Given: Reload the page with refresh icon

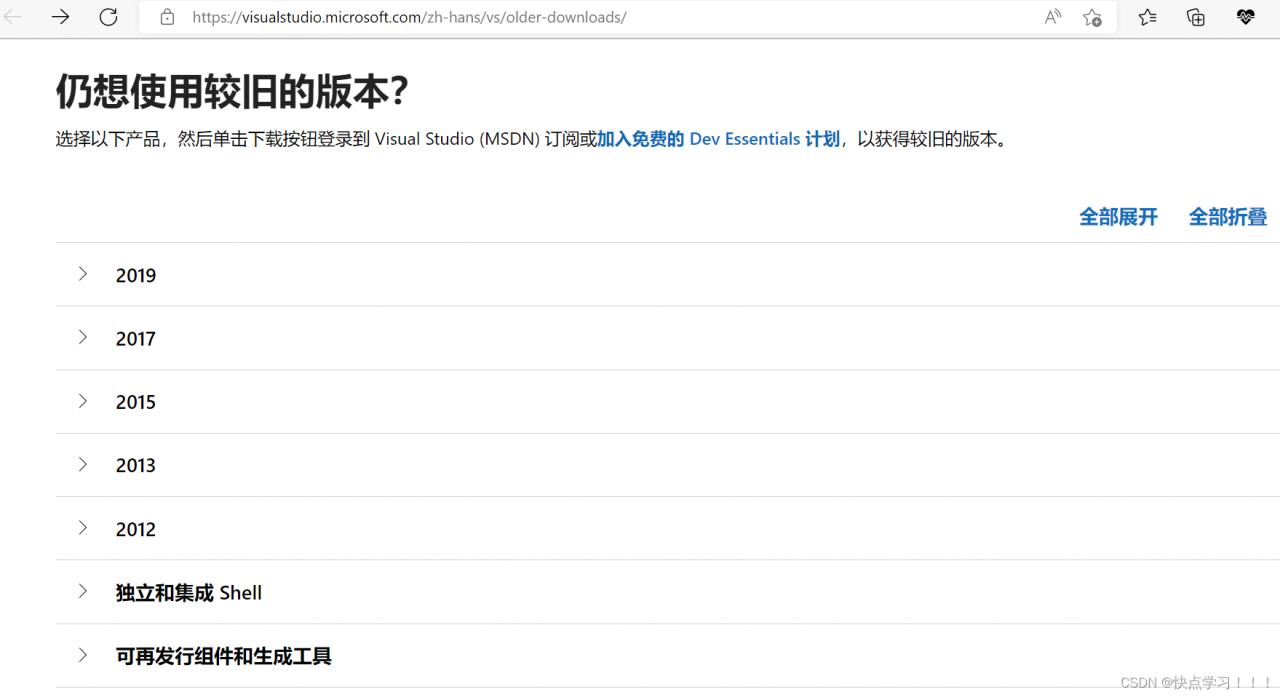Looking at the screenshot, I should point(108,17).
